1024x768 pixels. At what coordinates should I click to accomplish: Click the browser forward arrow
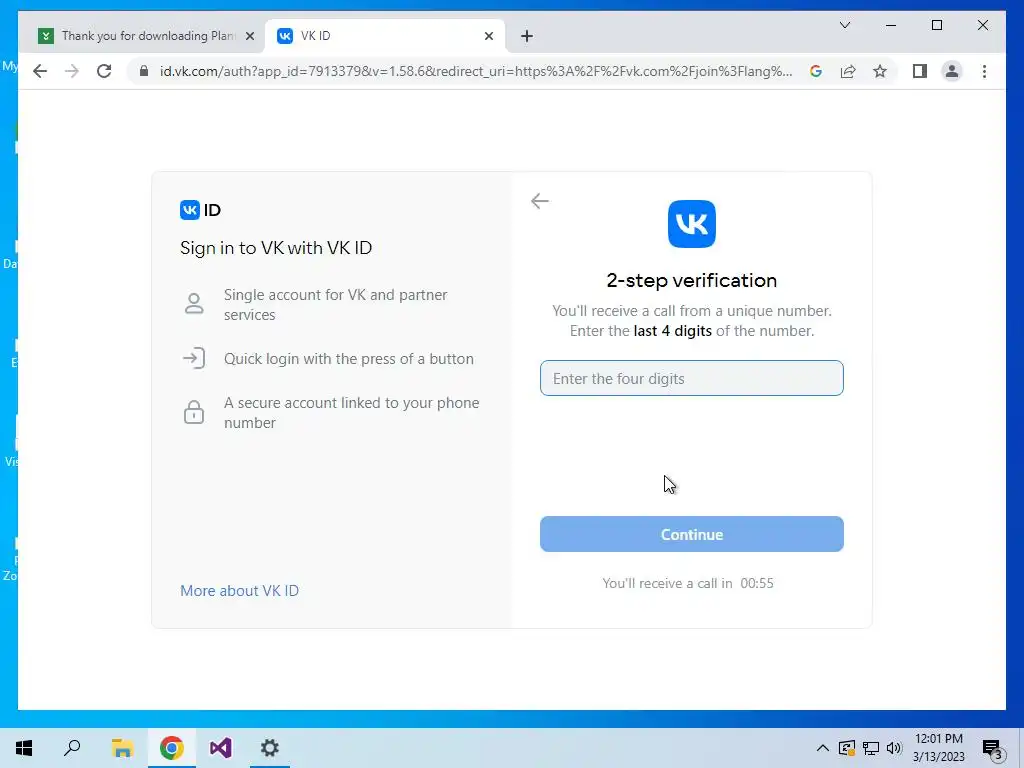coord(72,71)
